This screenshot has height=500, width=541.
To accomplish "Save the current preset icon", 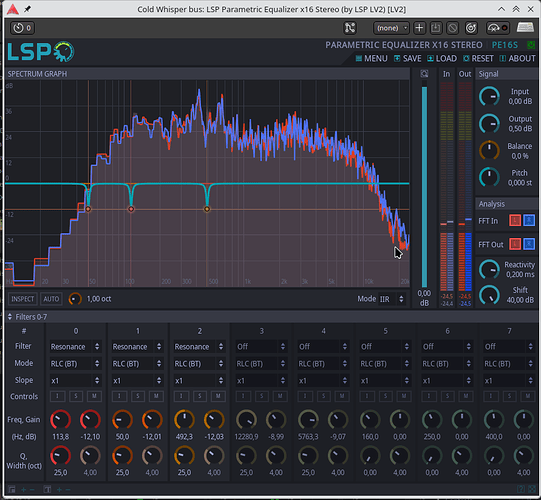I will [x=436, y=28].
